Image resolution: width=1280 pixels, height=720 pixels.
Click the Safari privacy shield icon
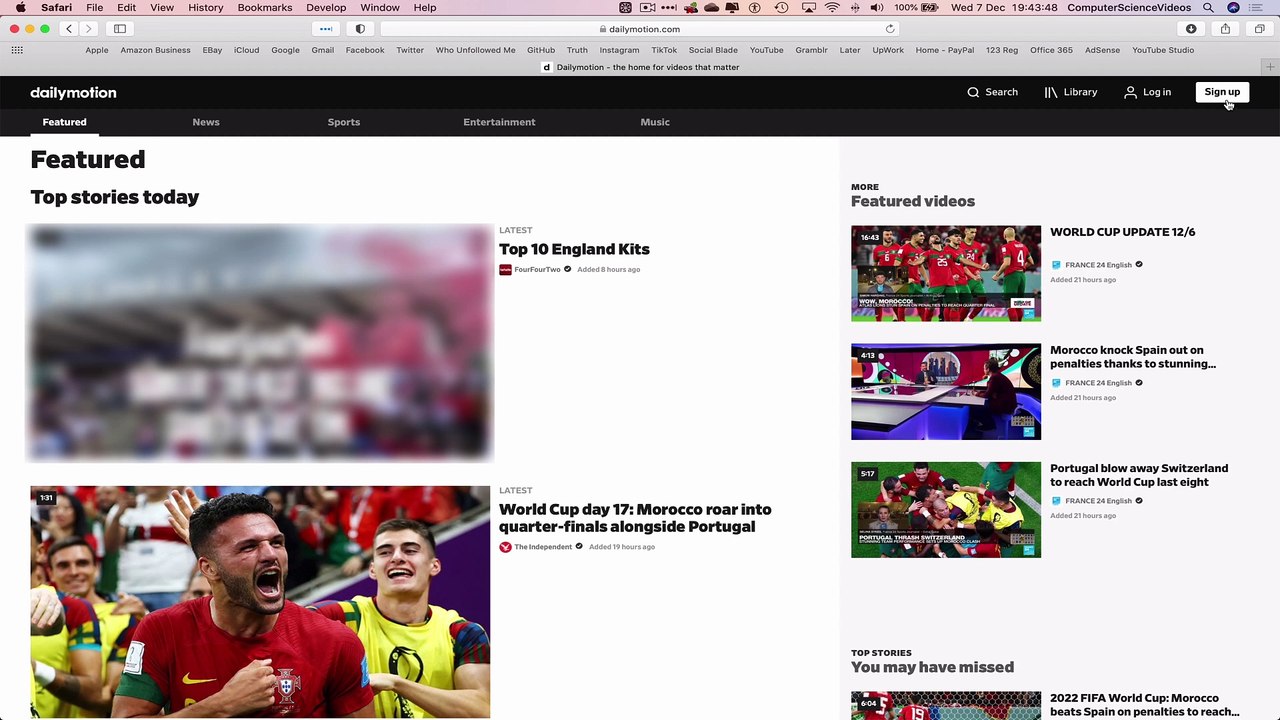click(360, 29)
